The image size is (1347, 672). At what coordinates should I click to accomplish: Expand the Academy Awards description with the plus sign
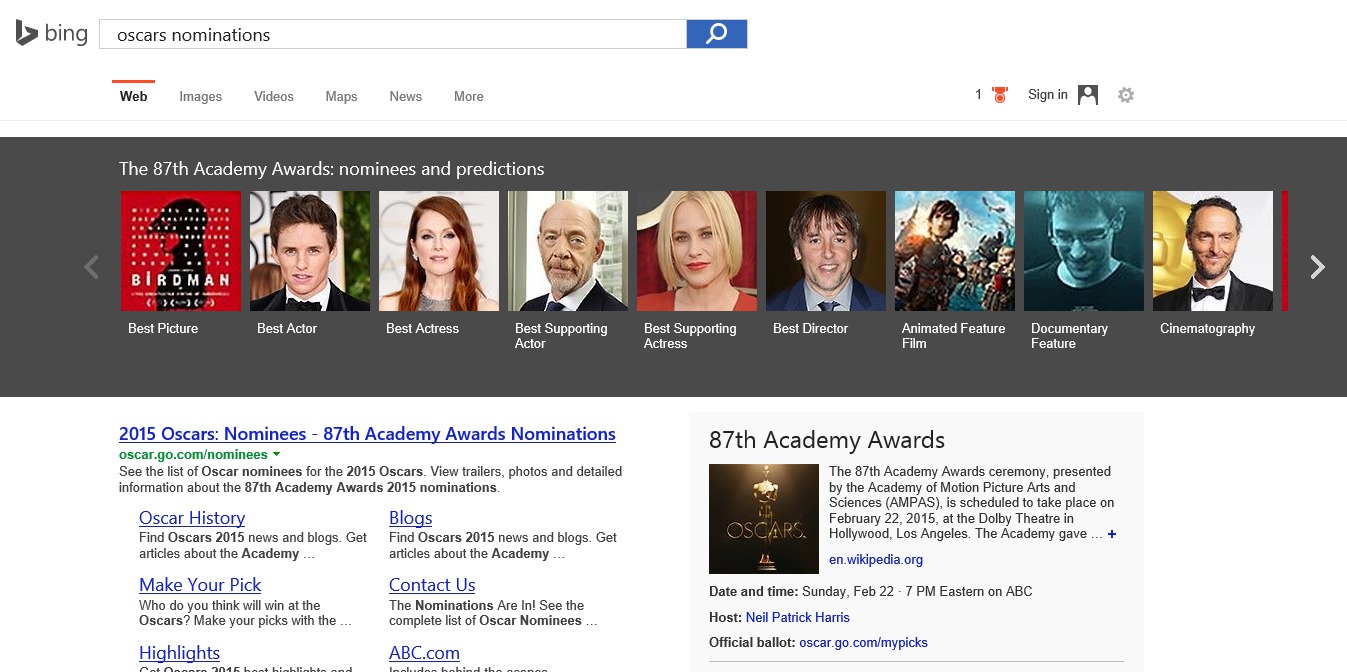tap(1110, 534)
